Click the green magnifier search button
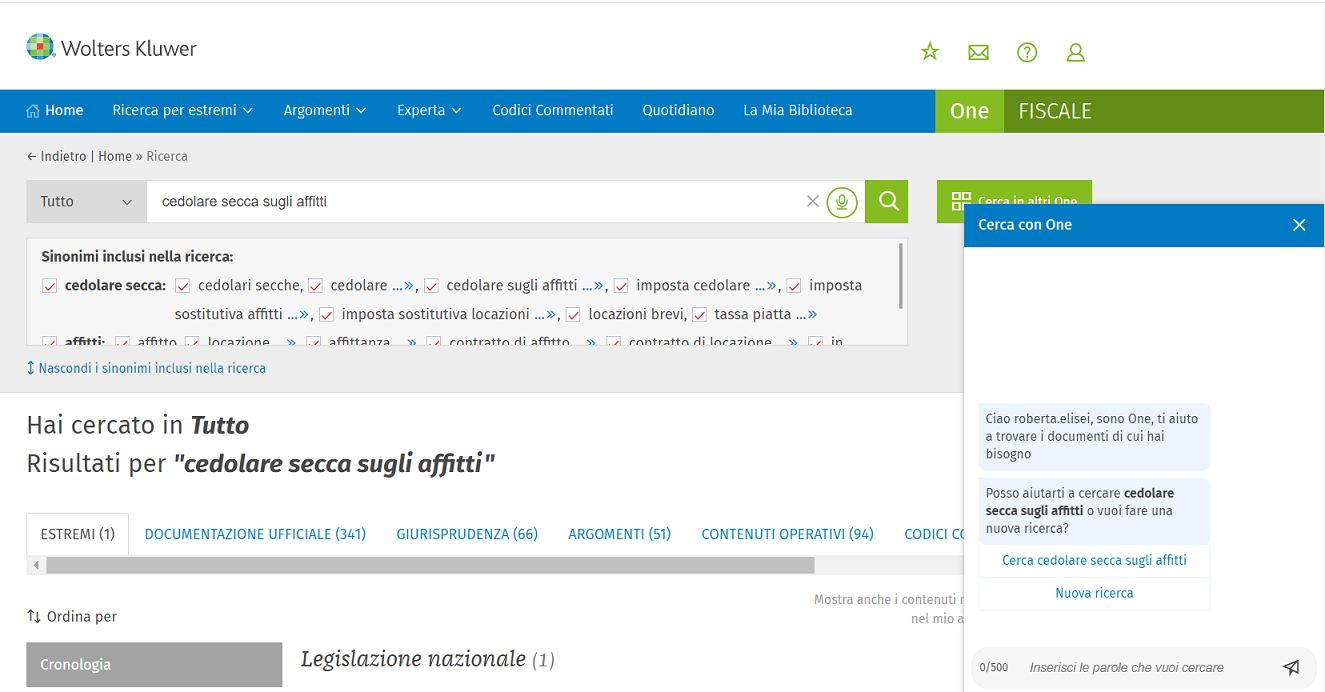Image resolution: width=1325 pixels, height=692 pixels. [887, 202]
